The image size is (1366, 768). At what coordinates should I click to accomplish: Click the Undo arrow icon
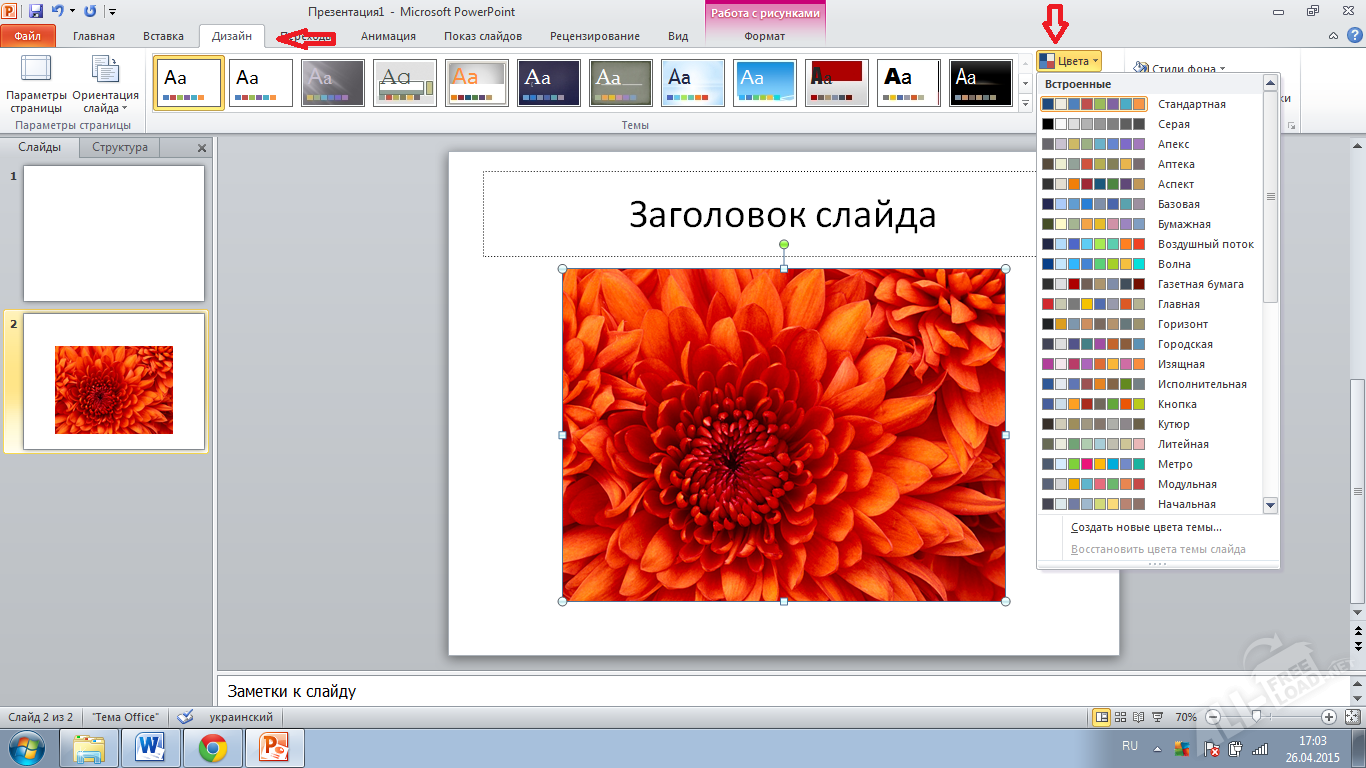(x=57, y=11)
